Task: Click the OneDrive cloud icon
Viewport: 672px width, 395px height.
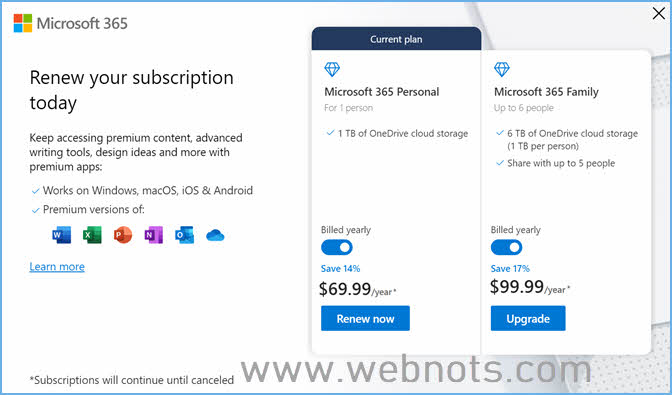Action: tap(215, 235)
